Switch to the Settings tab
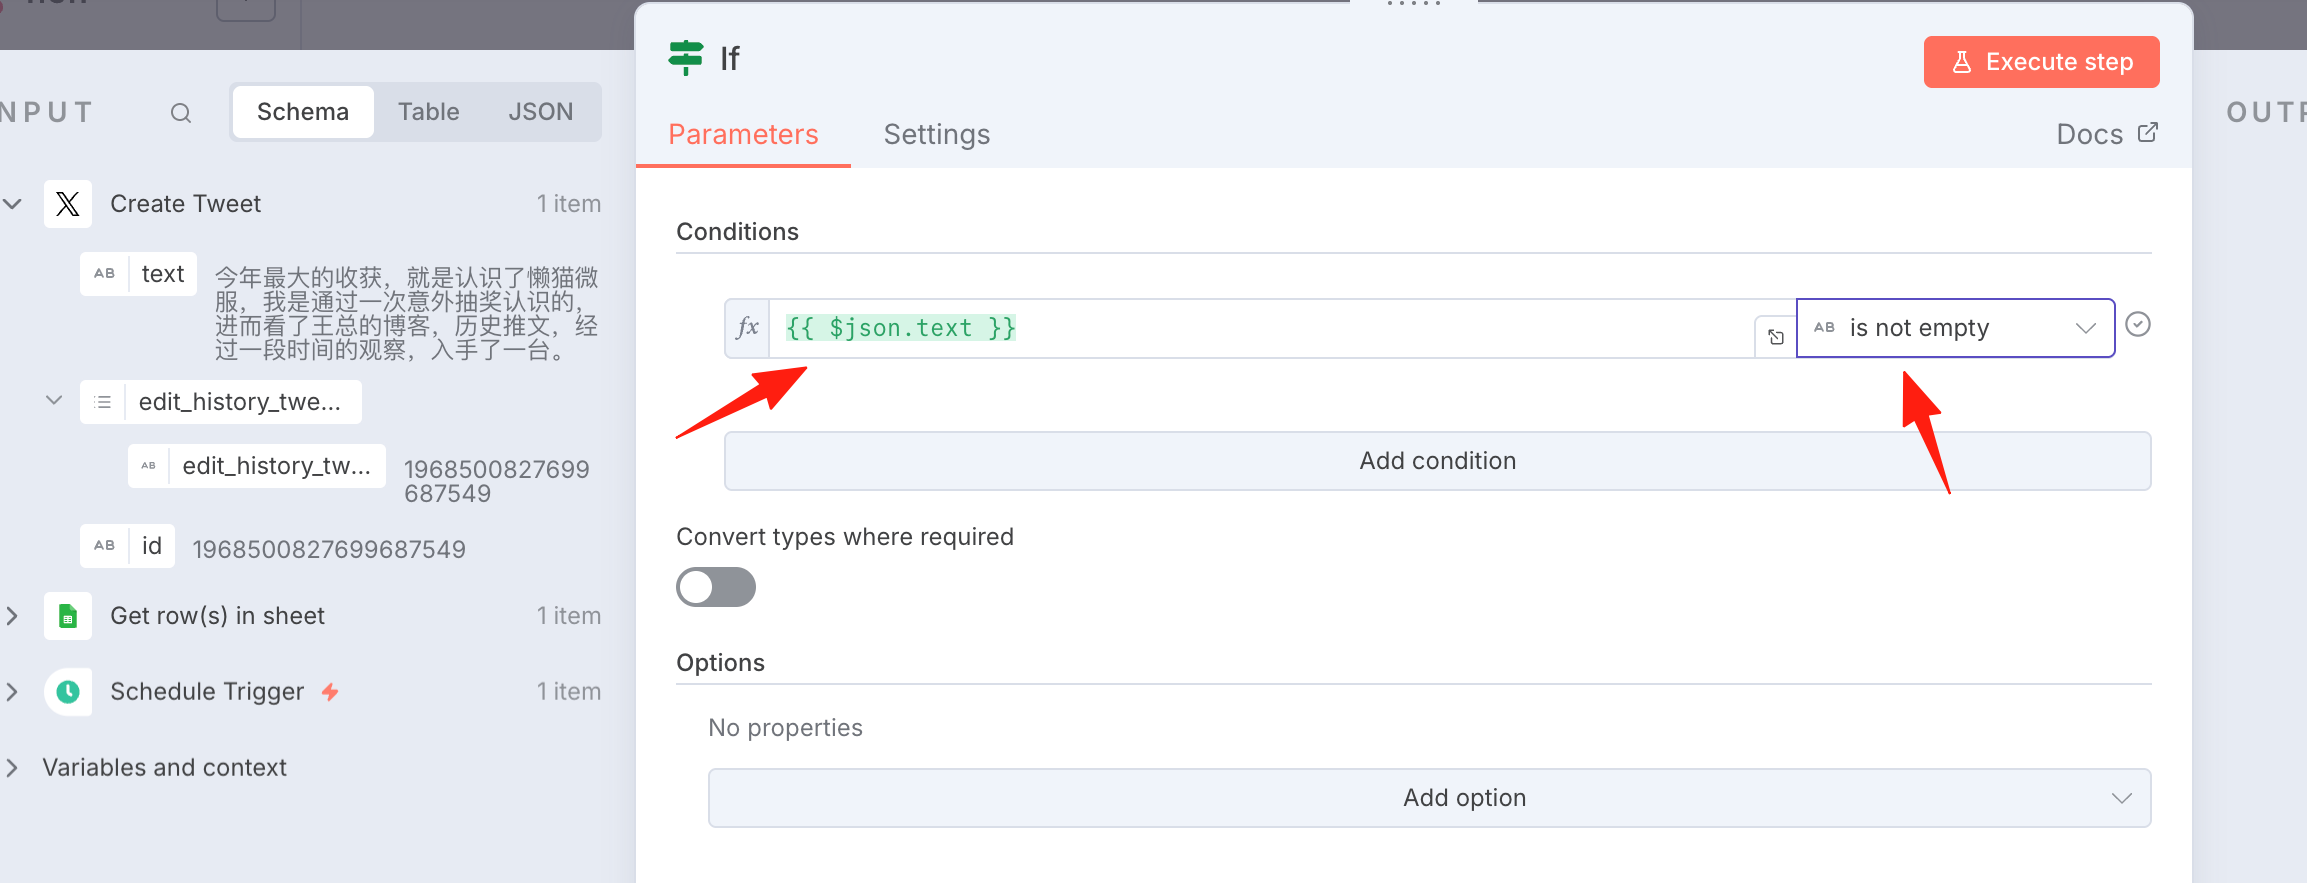This screenshot has height=884, width=2308. [937, 134]
